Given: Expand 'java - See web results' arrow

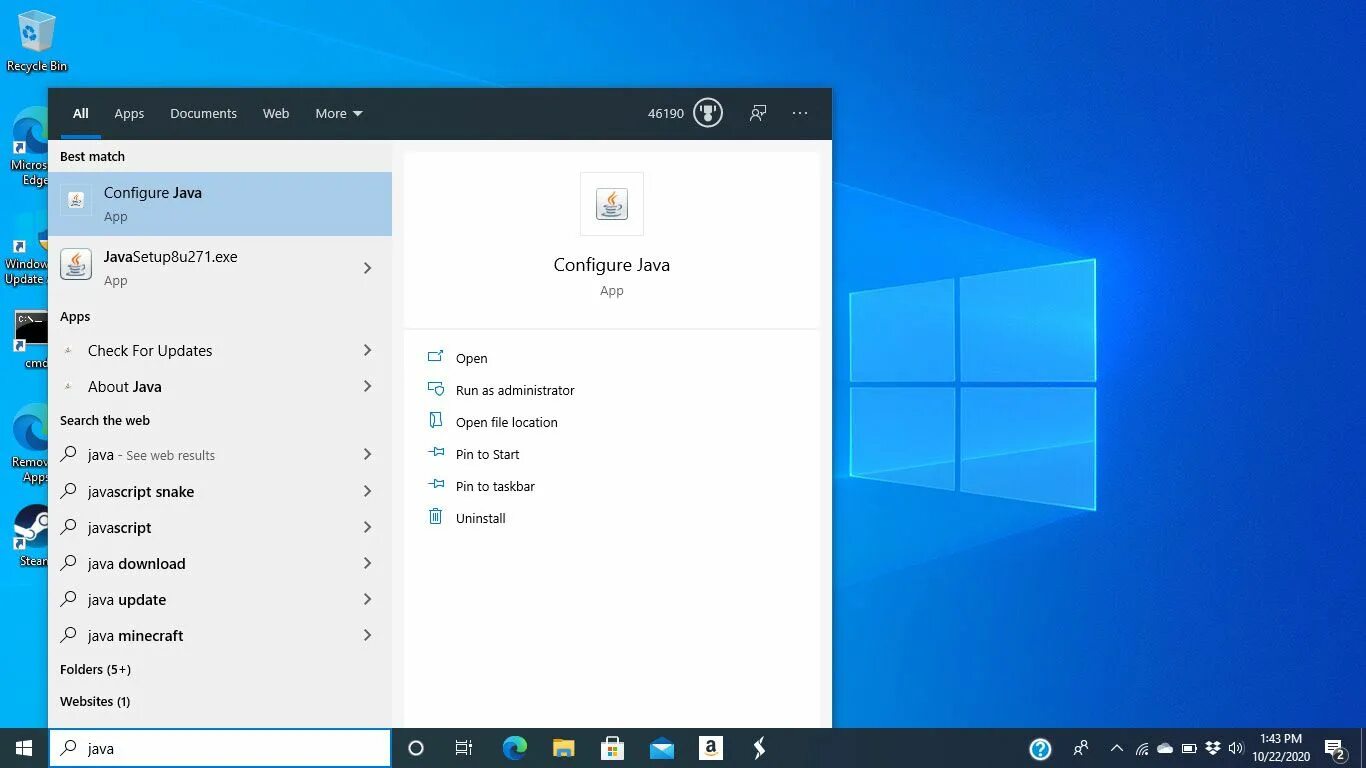Looking at the screenshot, I should click(x=367, y=454).
